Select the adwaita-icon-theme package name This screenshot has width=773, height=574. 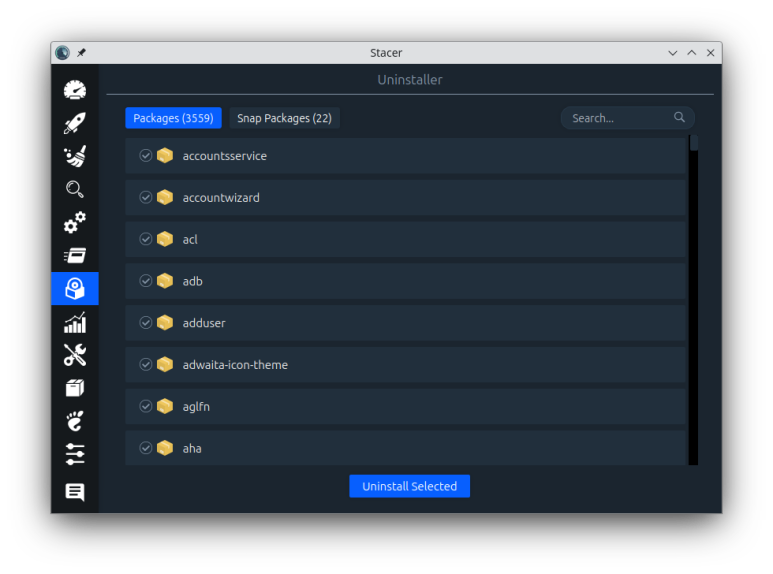tap(235, 365)
